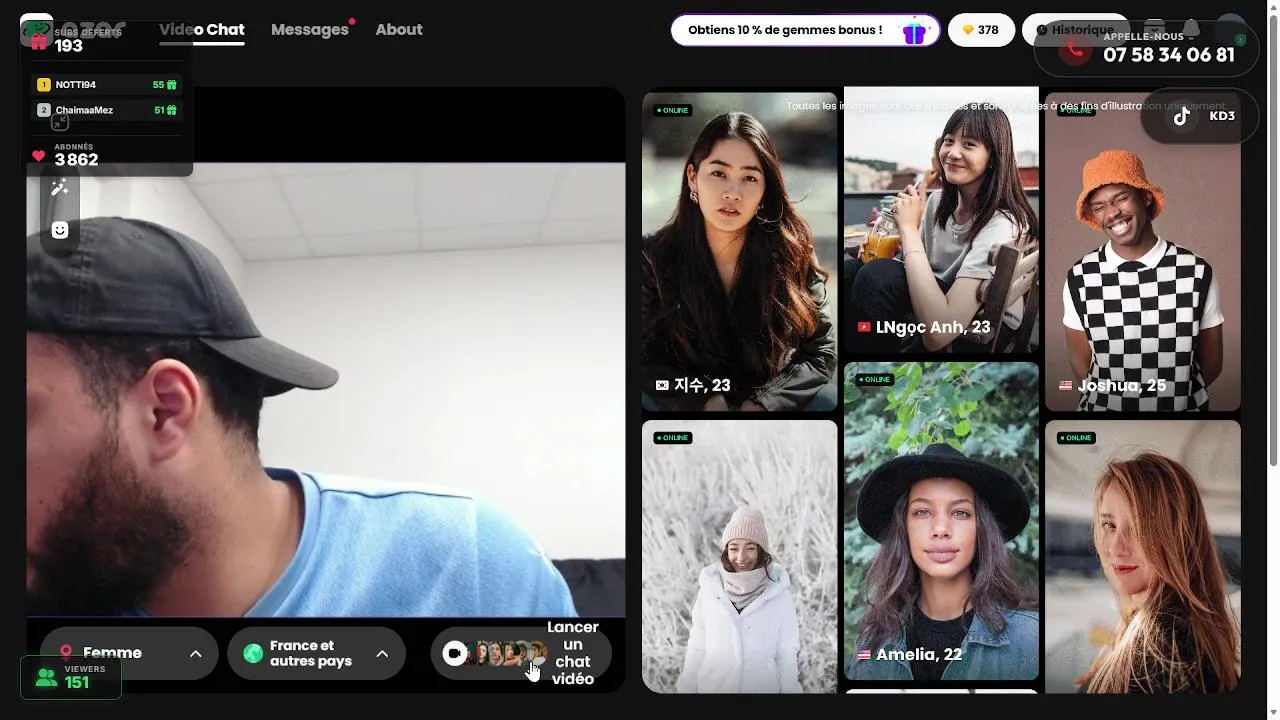Open Historique call history

pyautogui.click(x=1076, y=30)
